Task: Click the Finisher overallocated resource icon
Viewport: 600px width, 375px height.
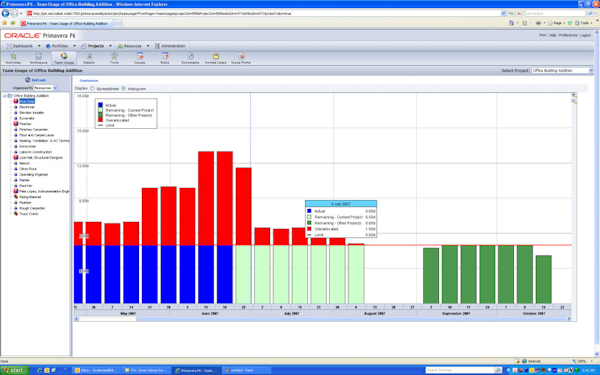Action: pos(16,124)
